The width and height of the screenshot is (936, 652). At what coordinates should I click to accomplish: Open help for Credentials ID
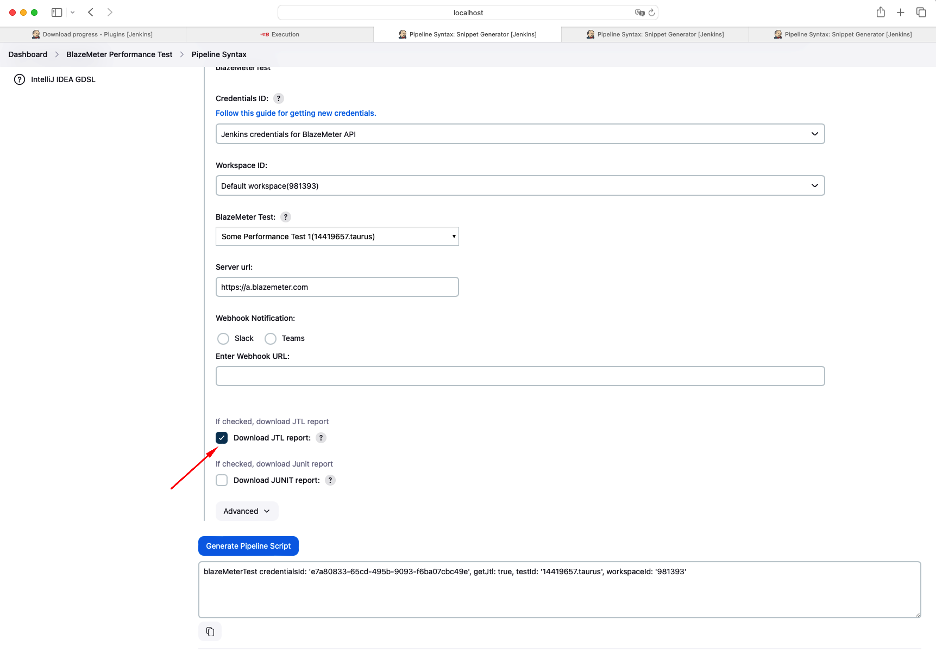tap(278, 99)
